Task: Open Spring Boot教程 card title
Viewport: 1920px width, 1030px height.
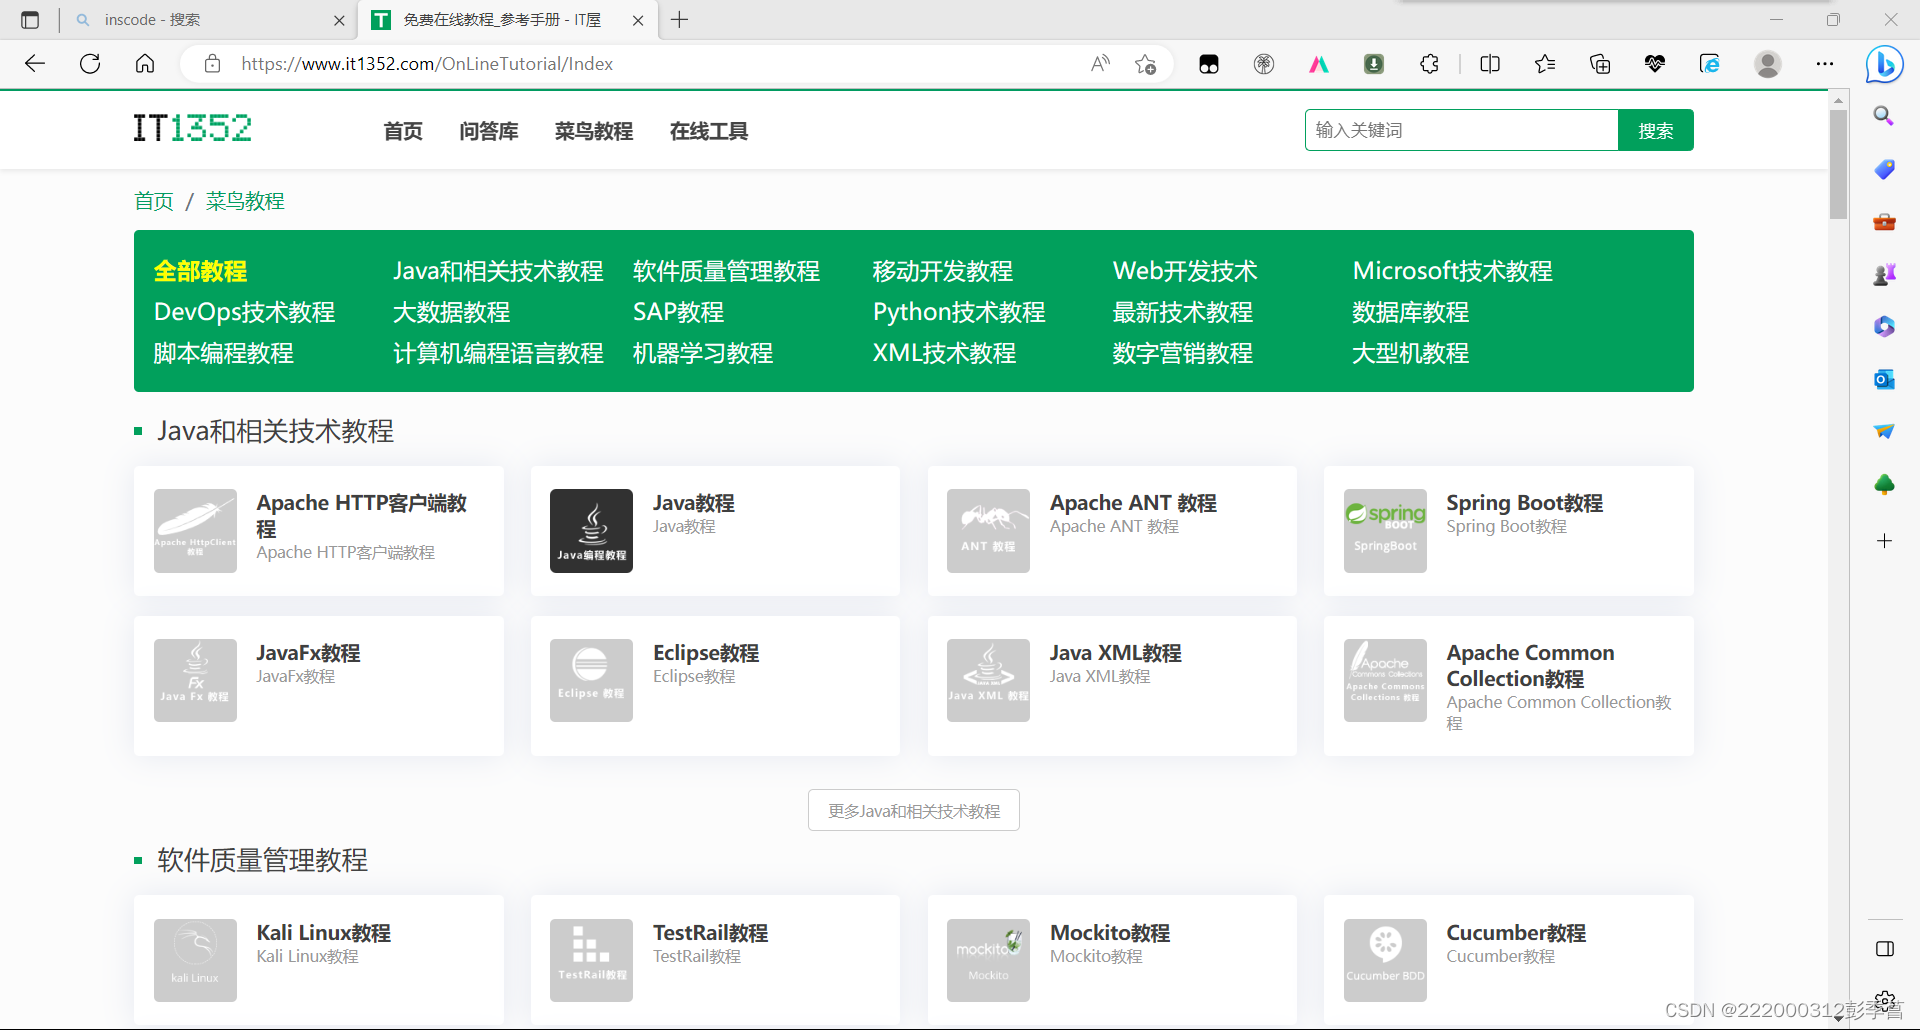Action: click(x=1524, y=503)
